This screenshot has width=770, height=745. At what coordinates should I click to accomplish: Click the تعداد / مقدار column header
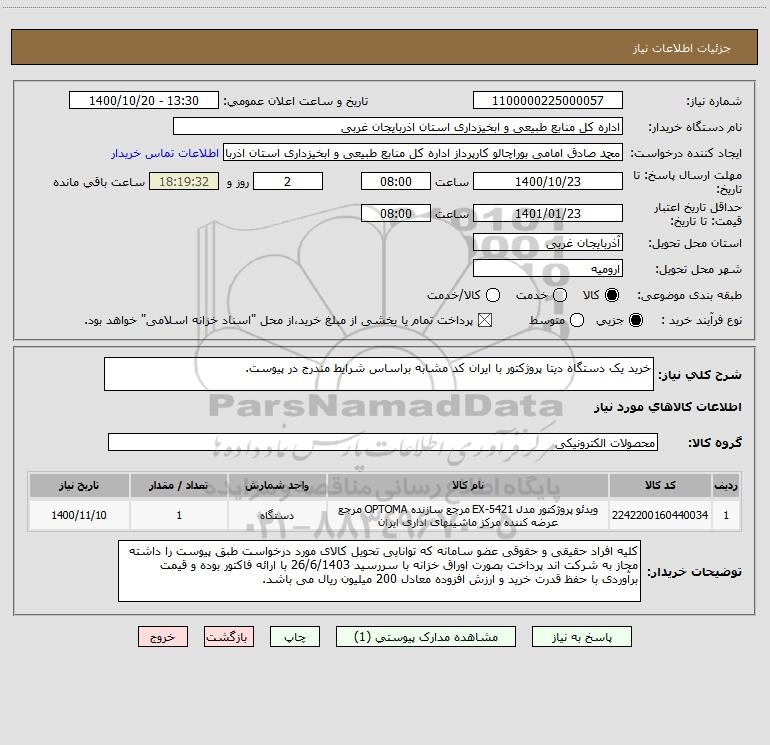[x=179, y=486]
